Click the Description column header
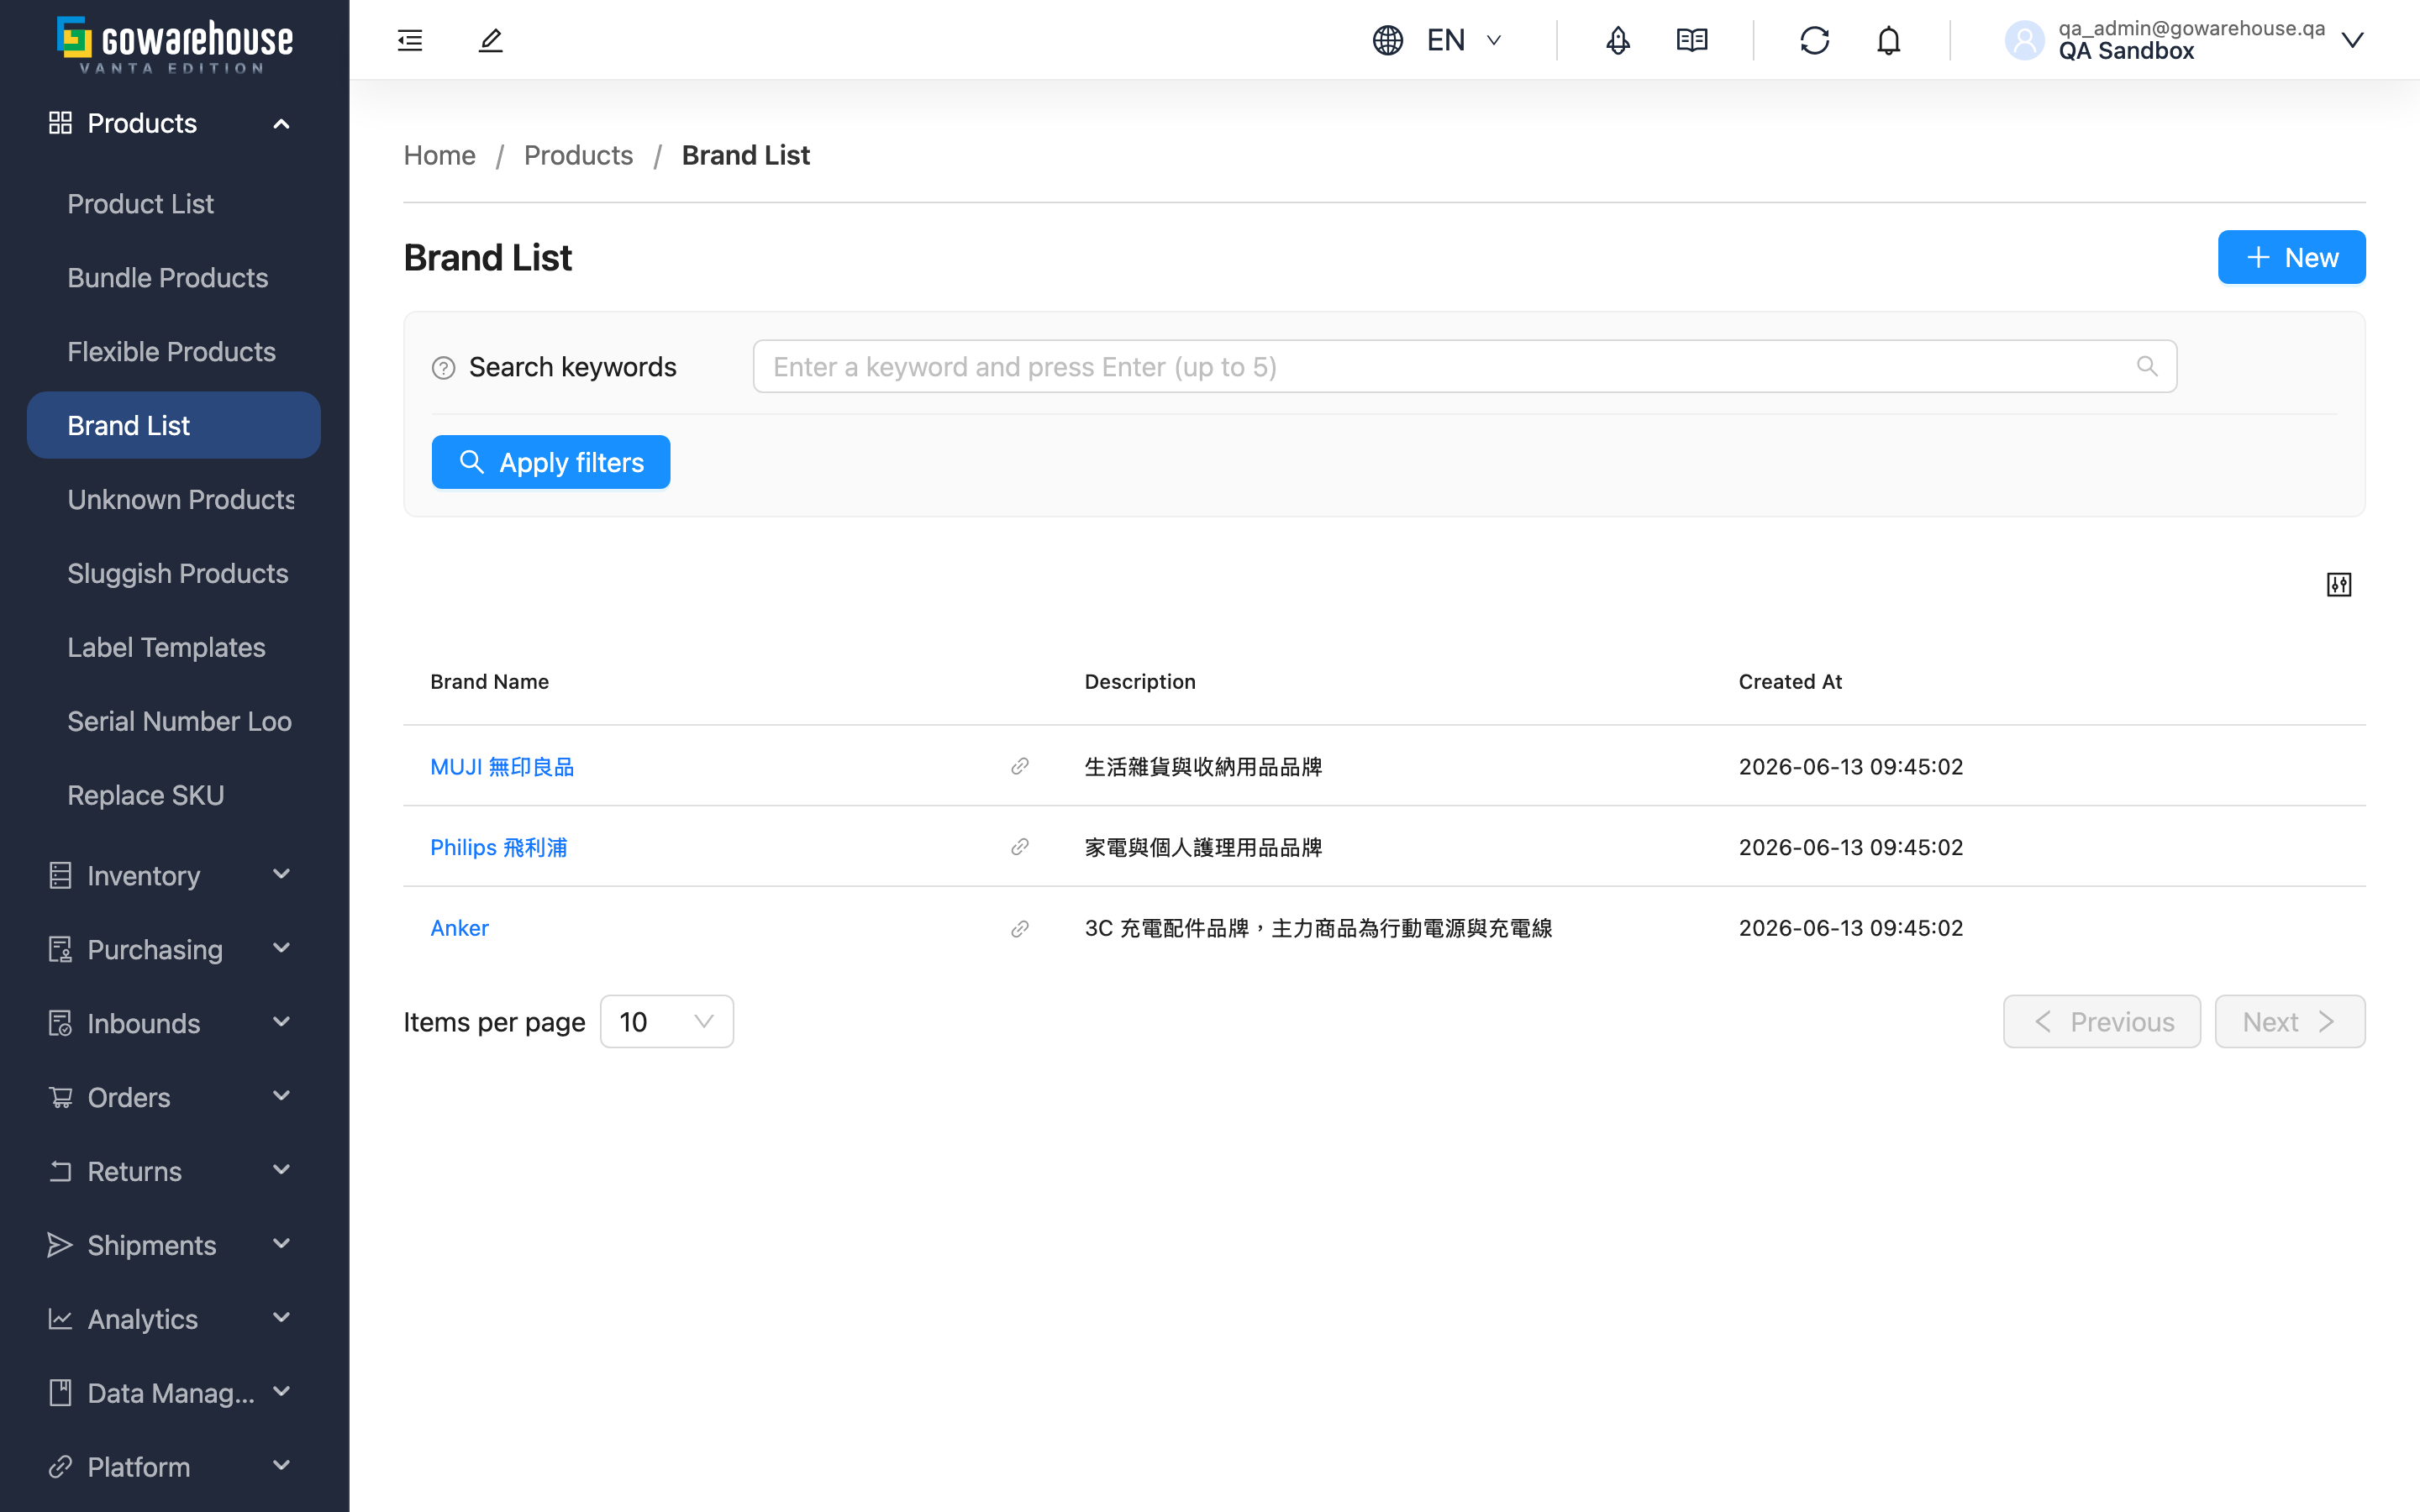 [x=1140, y=682]
